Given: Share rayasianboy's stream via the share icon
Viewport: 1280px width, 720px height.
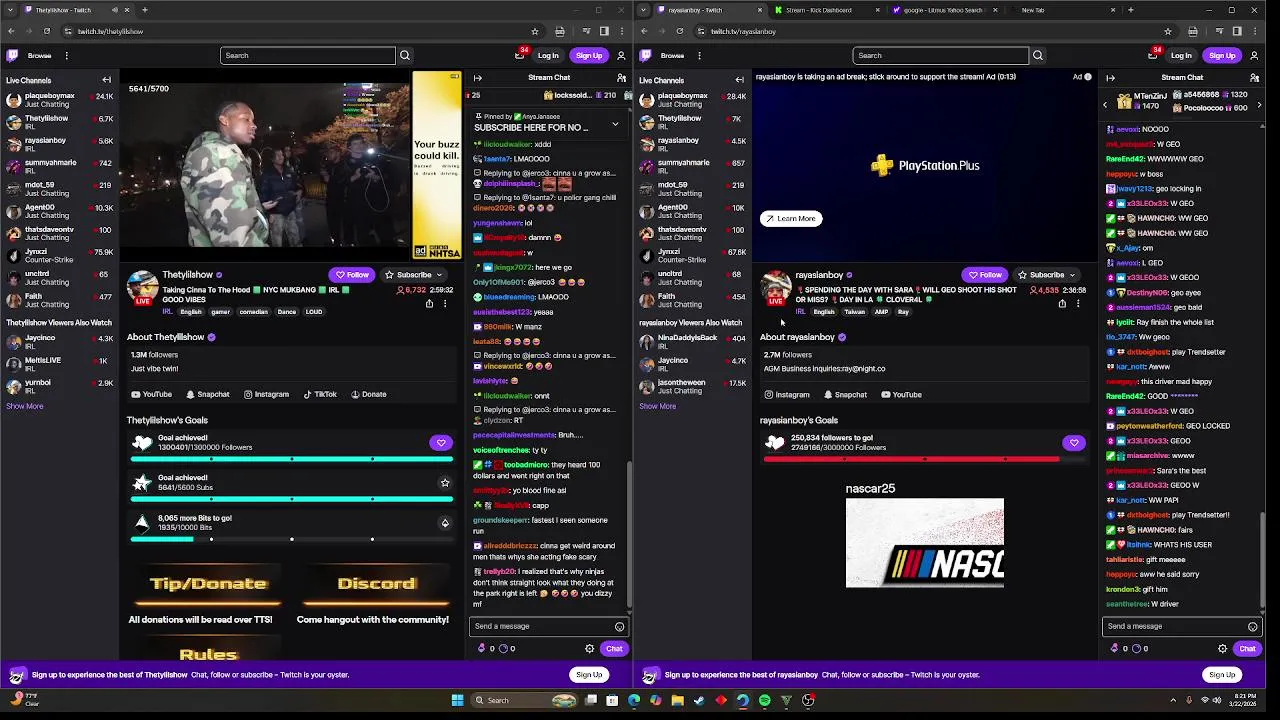Looking at the screenshot, I should (1062, 303).
